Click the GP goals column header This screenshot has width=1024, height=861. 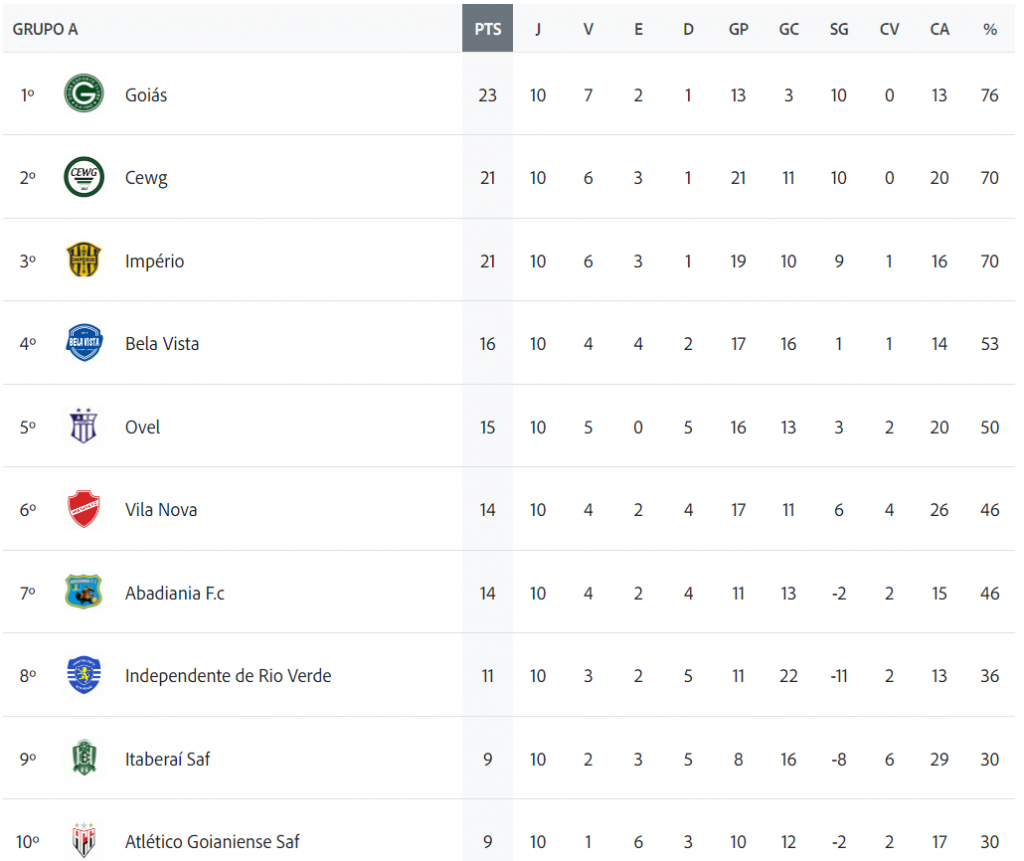(x=738, y=29)
